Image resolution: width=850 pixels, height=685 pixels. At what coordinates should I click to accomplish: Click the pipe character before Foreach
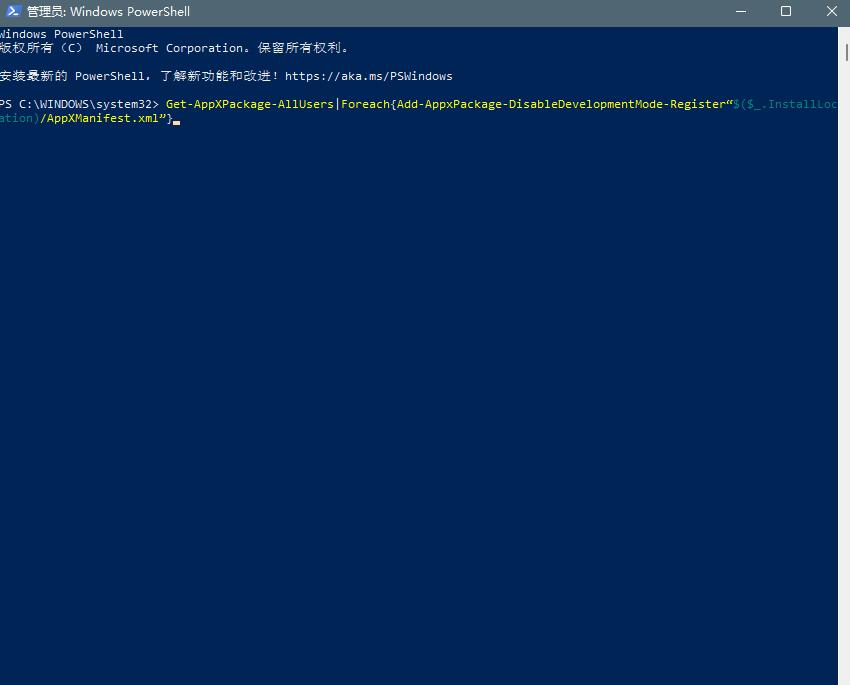tap(338, 104)
